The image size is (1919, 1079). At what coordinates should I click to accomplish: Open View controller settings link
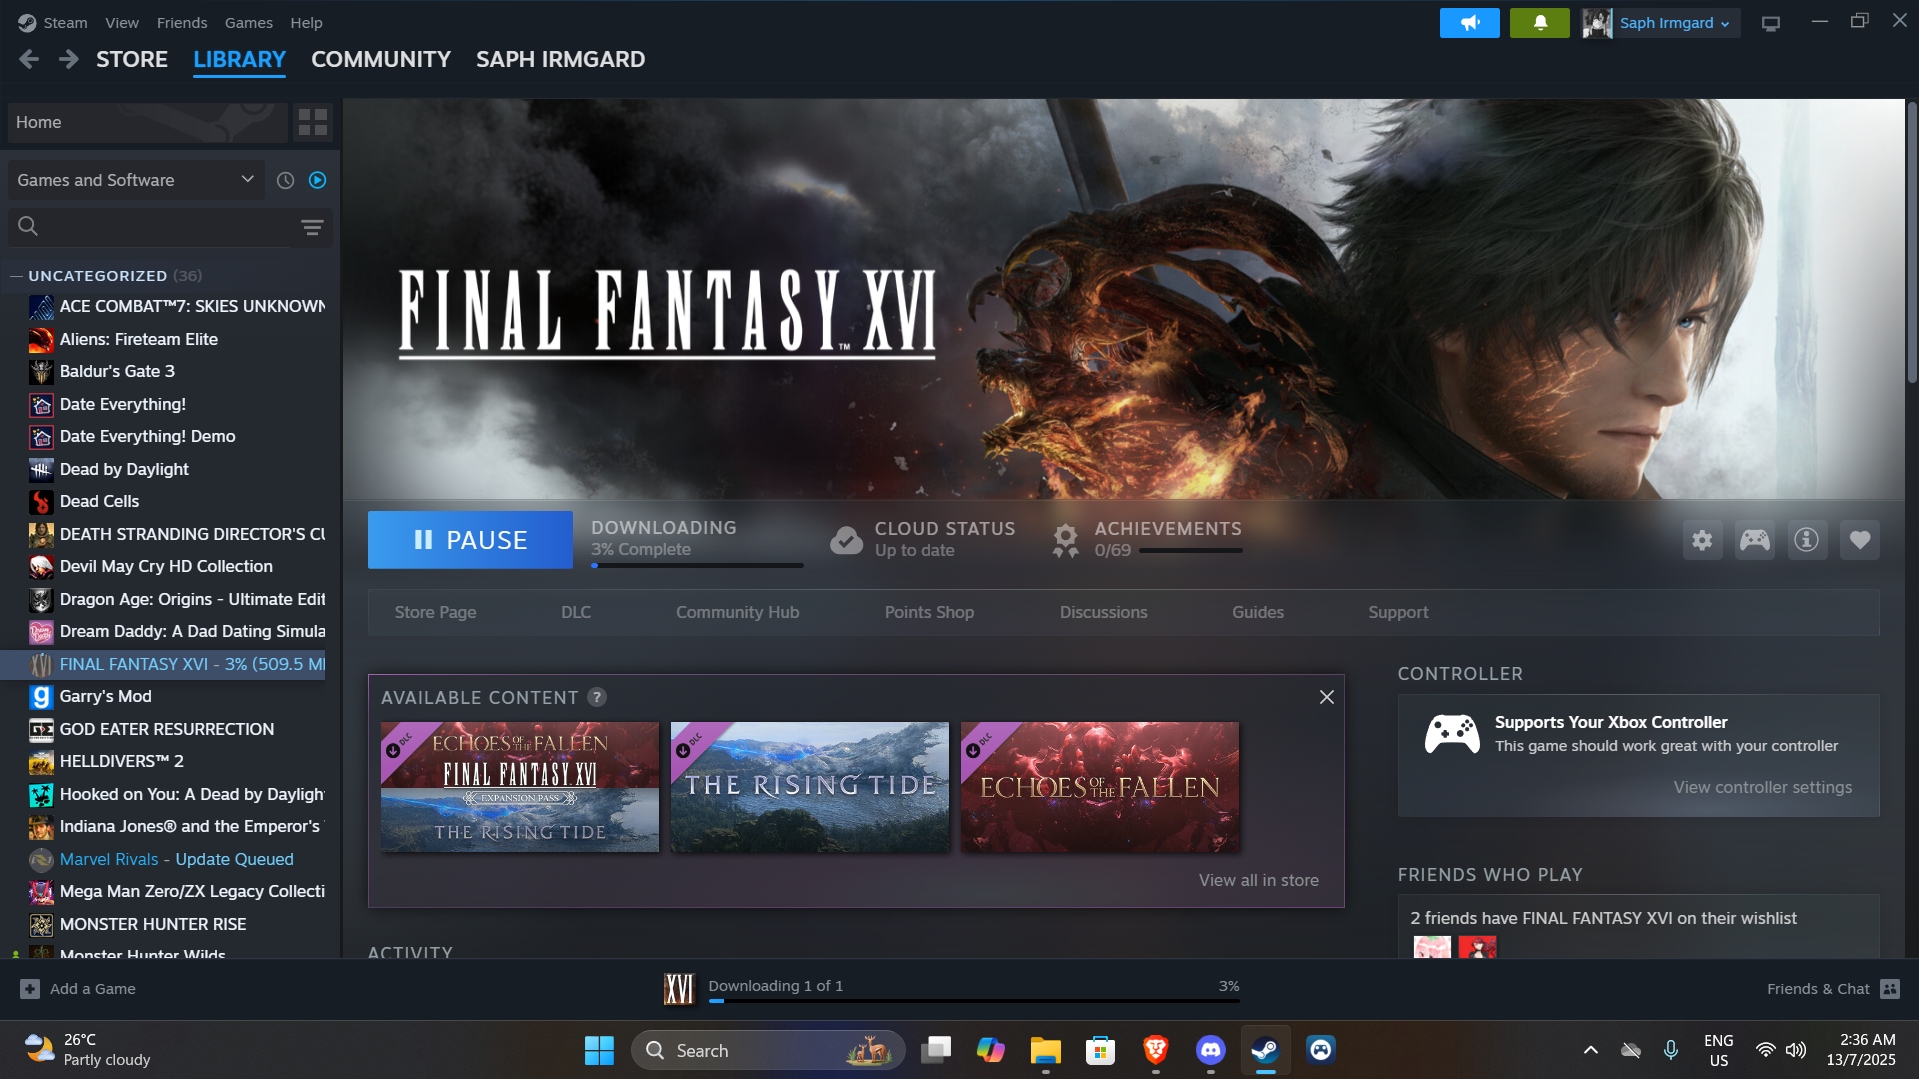(1762, 787)
